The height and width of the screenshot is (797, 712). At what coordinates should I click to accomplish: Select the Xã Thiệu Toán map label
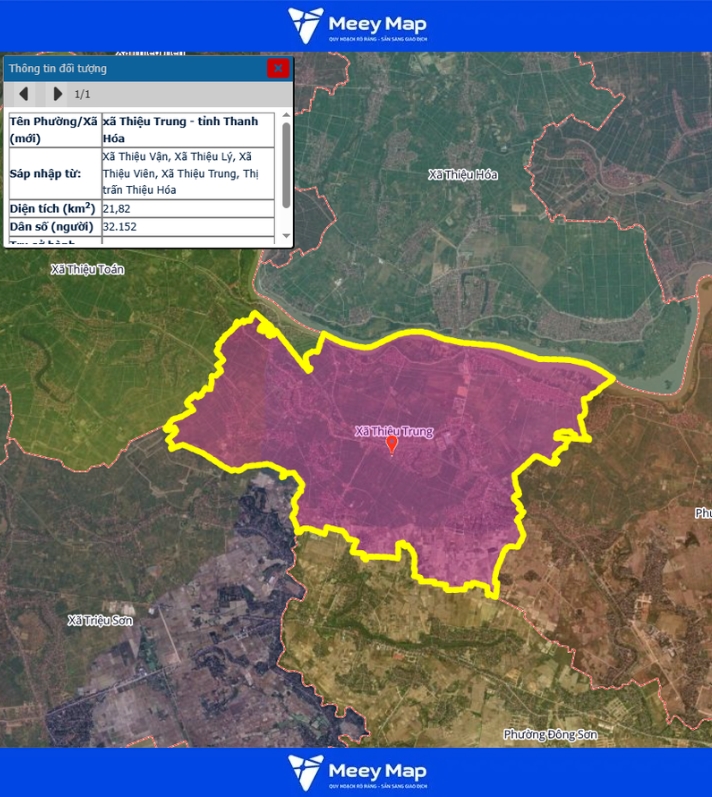coord(87,270)
